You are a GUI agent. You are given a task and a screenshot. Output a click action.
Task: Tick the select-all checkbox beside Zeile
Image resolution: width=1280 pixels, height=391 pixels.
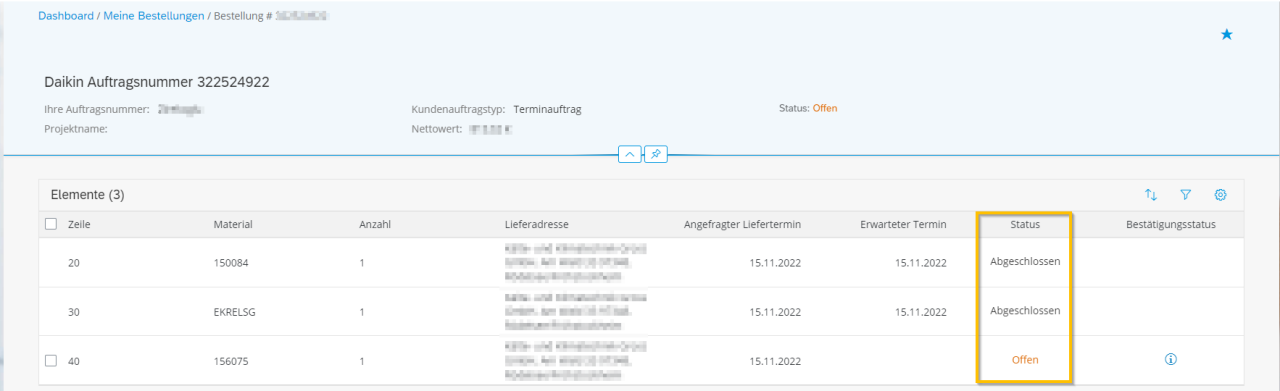52,224
